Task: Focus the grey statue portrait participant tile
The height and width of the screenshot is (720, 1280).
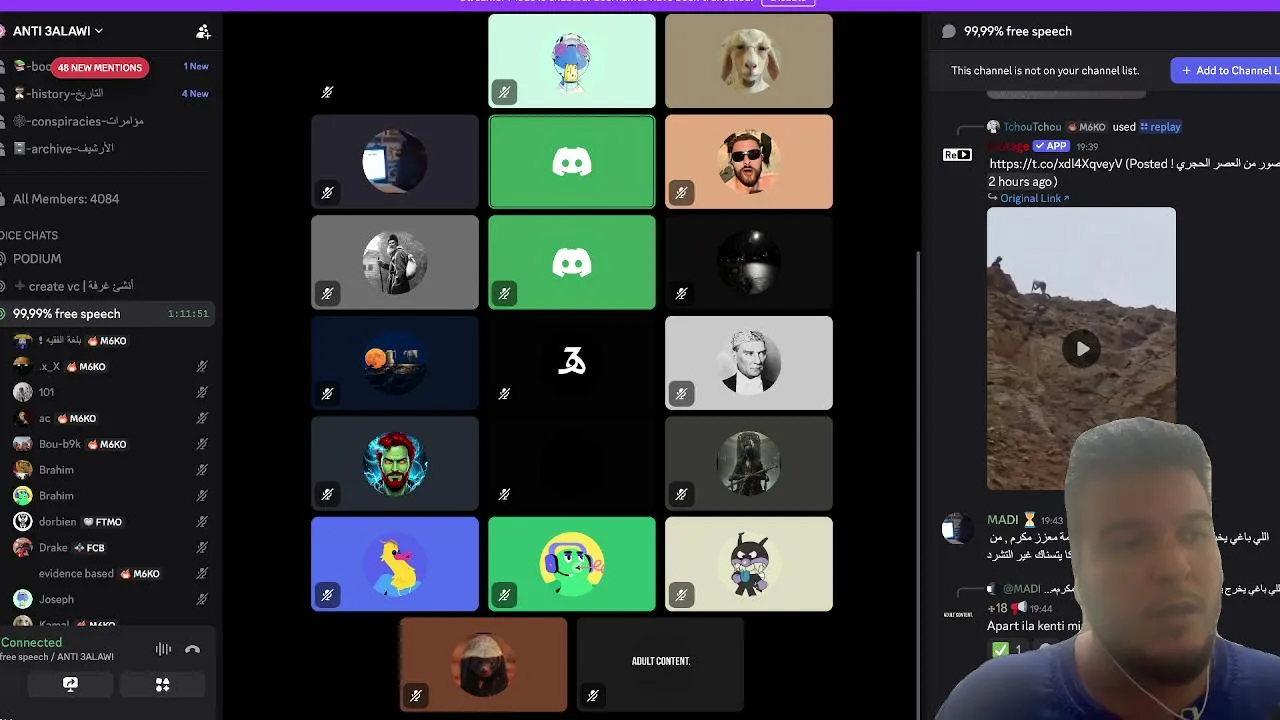Action: pyautogui.click(x=749, y=363)
